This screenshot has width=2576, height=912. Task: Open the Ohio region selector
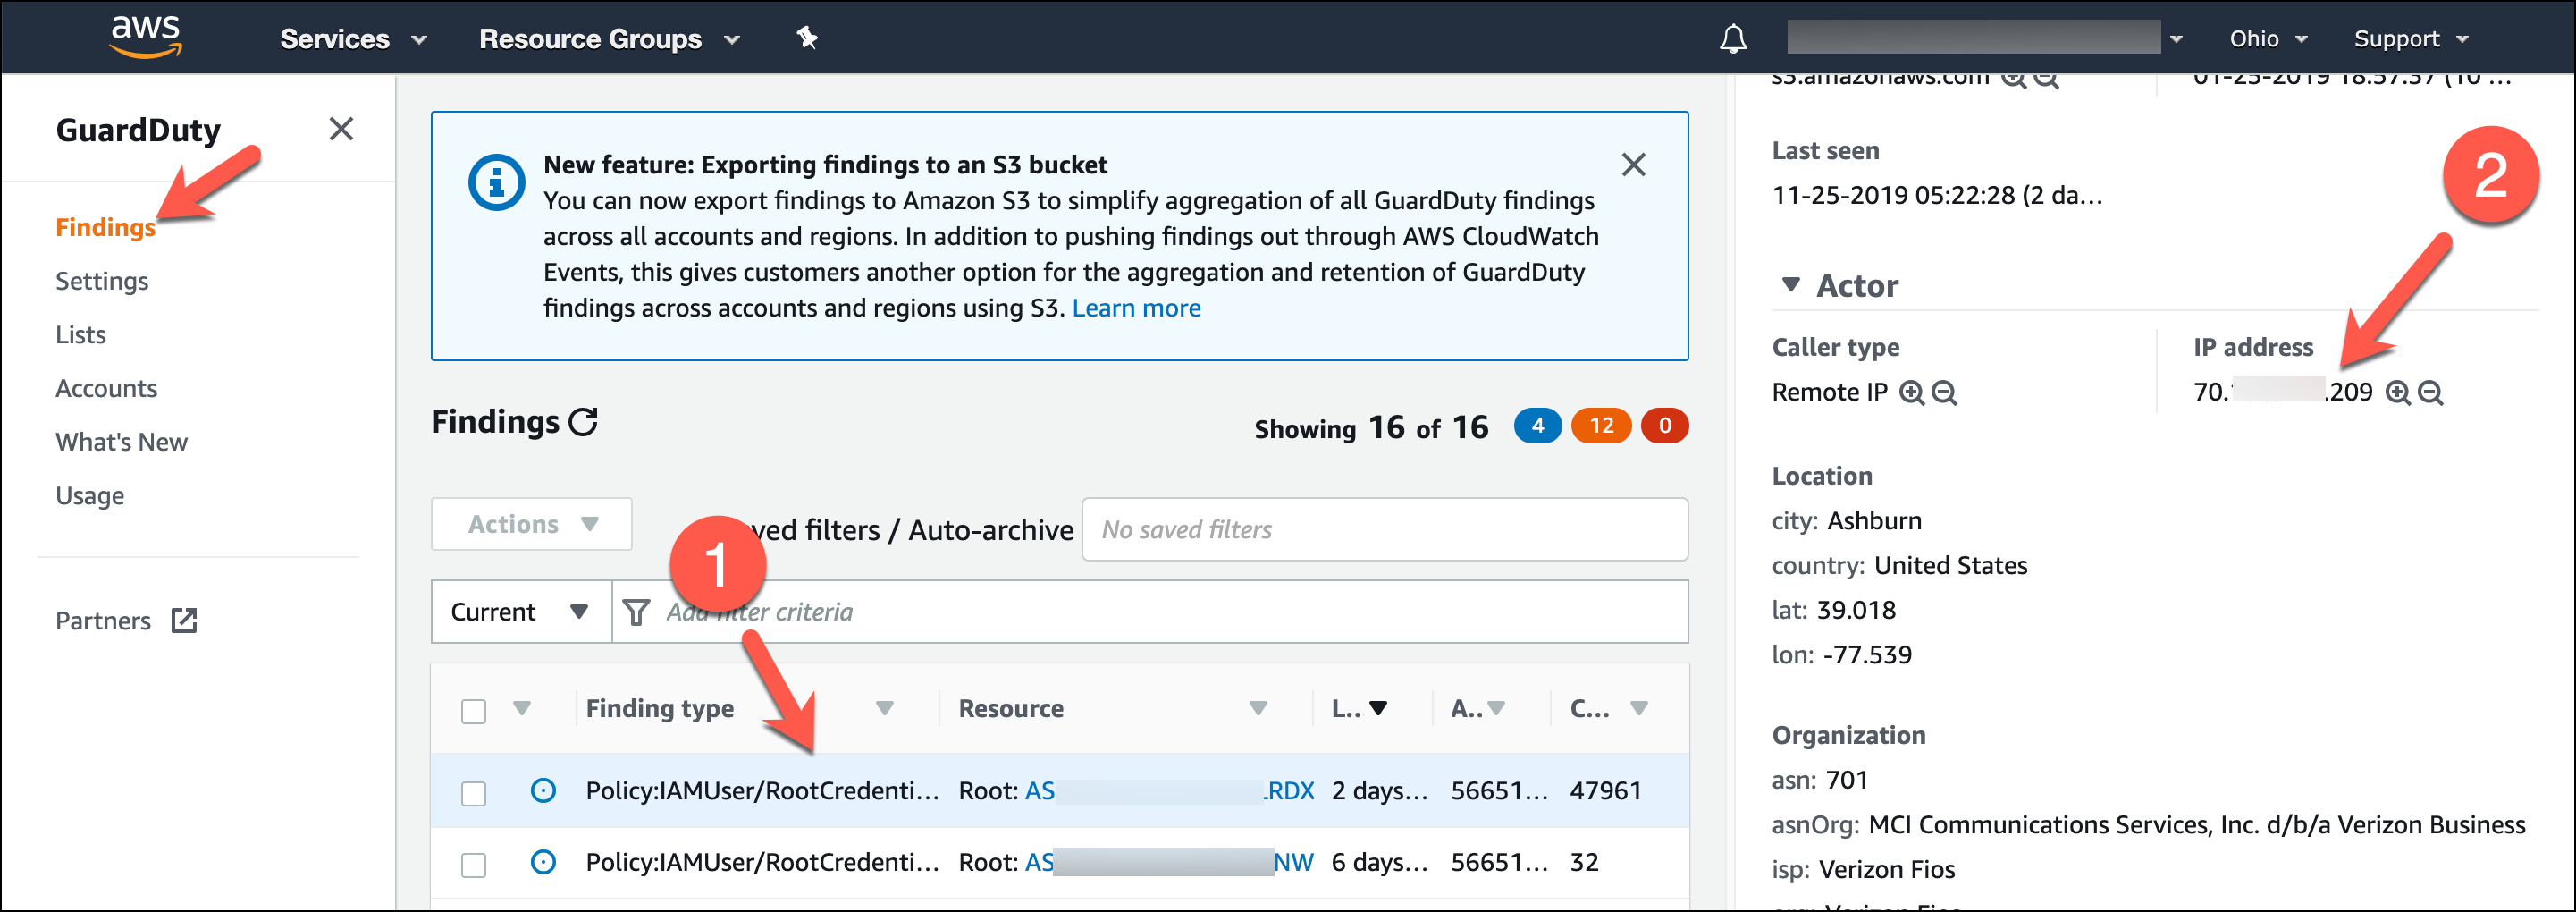(x=2268, y=39)
